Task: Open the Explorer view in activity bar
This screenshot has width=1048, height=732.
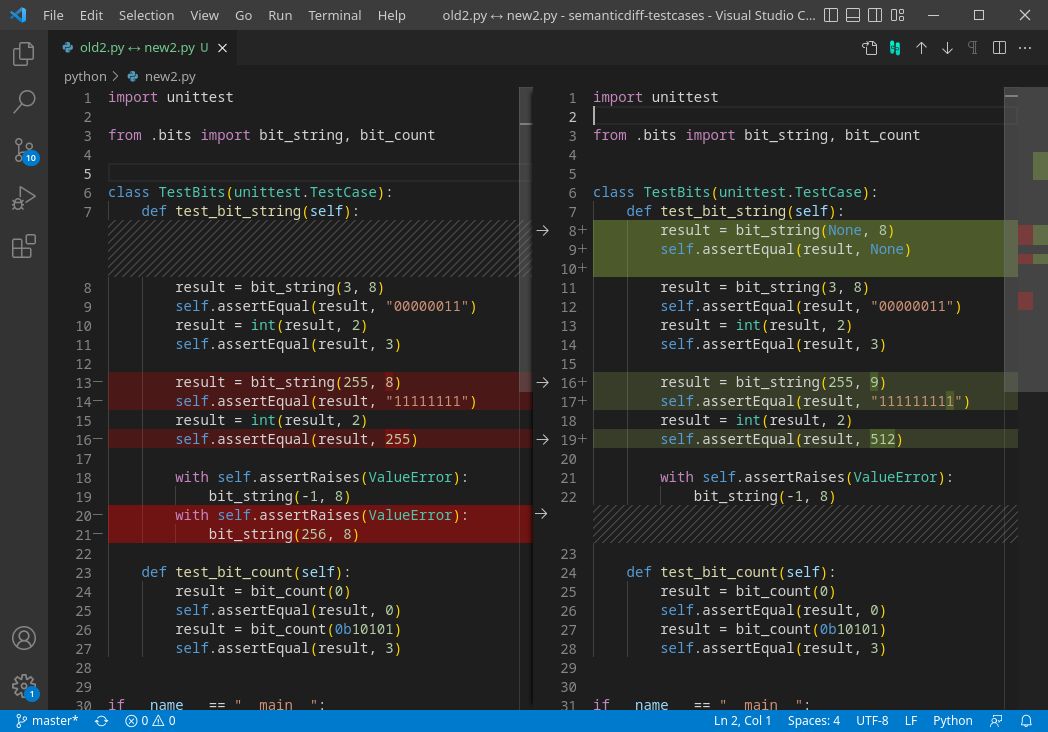Action: 23,53
